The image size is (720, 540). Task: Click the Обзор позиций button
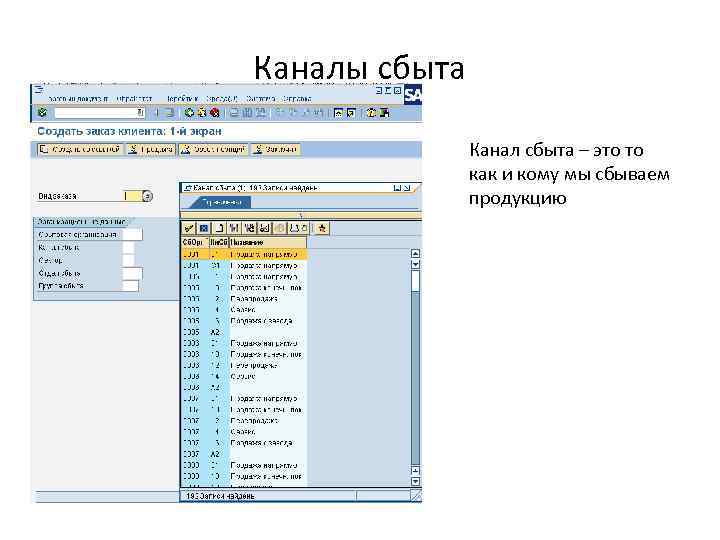click(213, 149)
